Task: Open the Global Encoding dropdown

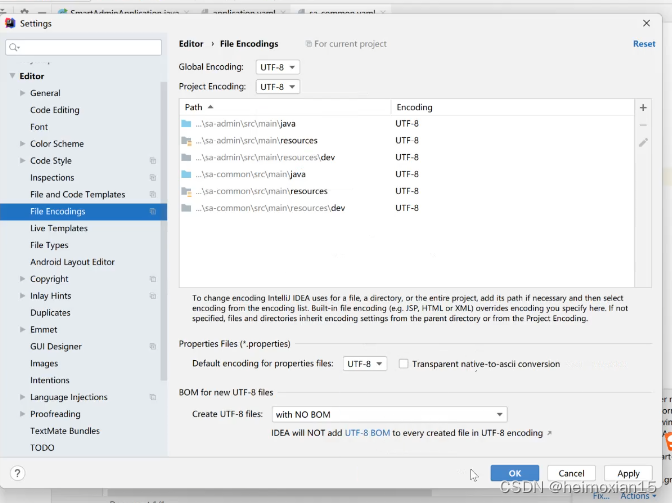Action: pyautogui.click(x=278, y=67)
